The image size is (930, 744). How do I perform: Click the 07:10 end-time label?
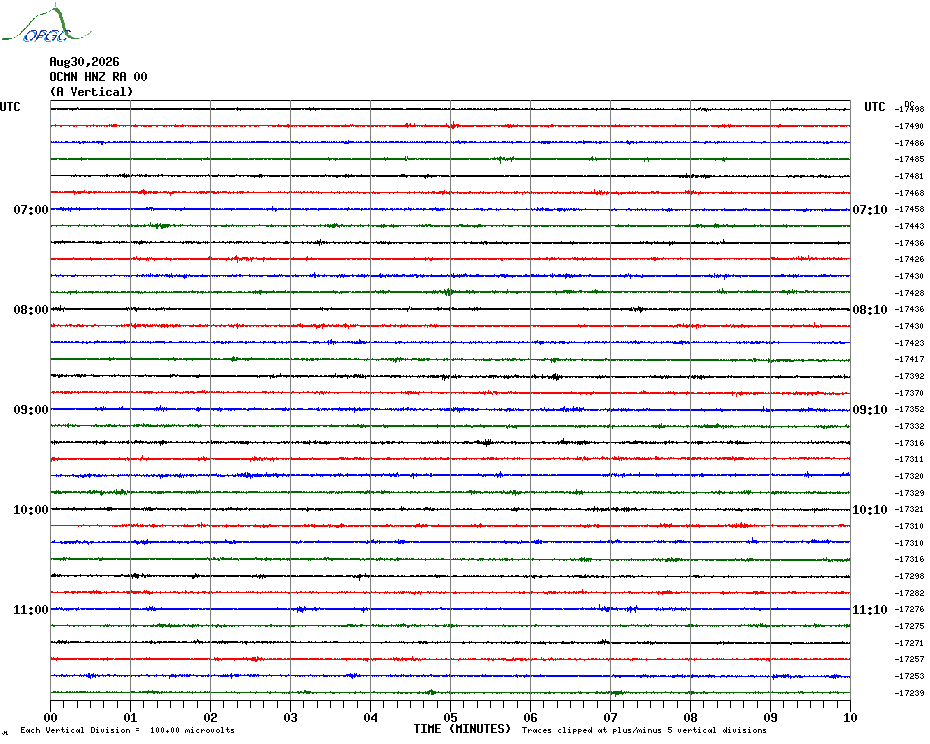tap(870, 209)
